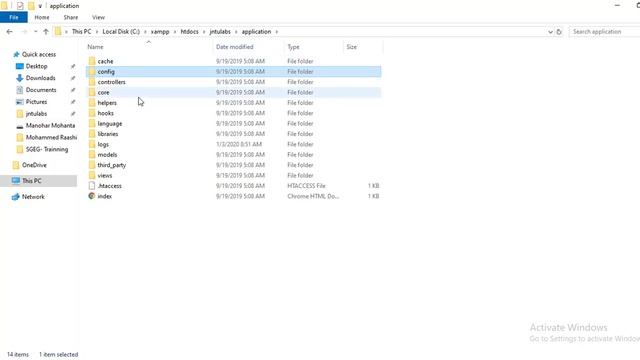Click the core folder icon
Screen dimensions: 640x360
pos(92,92)
